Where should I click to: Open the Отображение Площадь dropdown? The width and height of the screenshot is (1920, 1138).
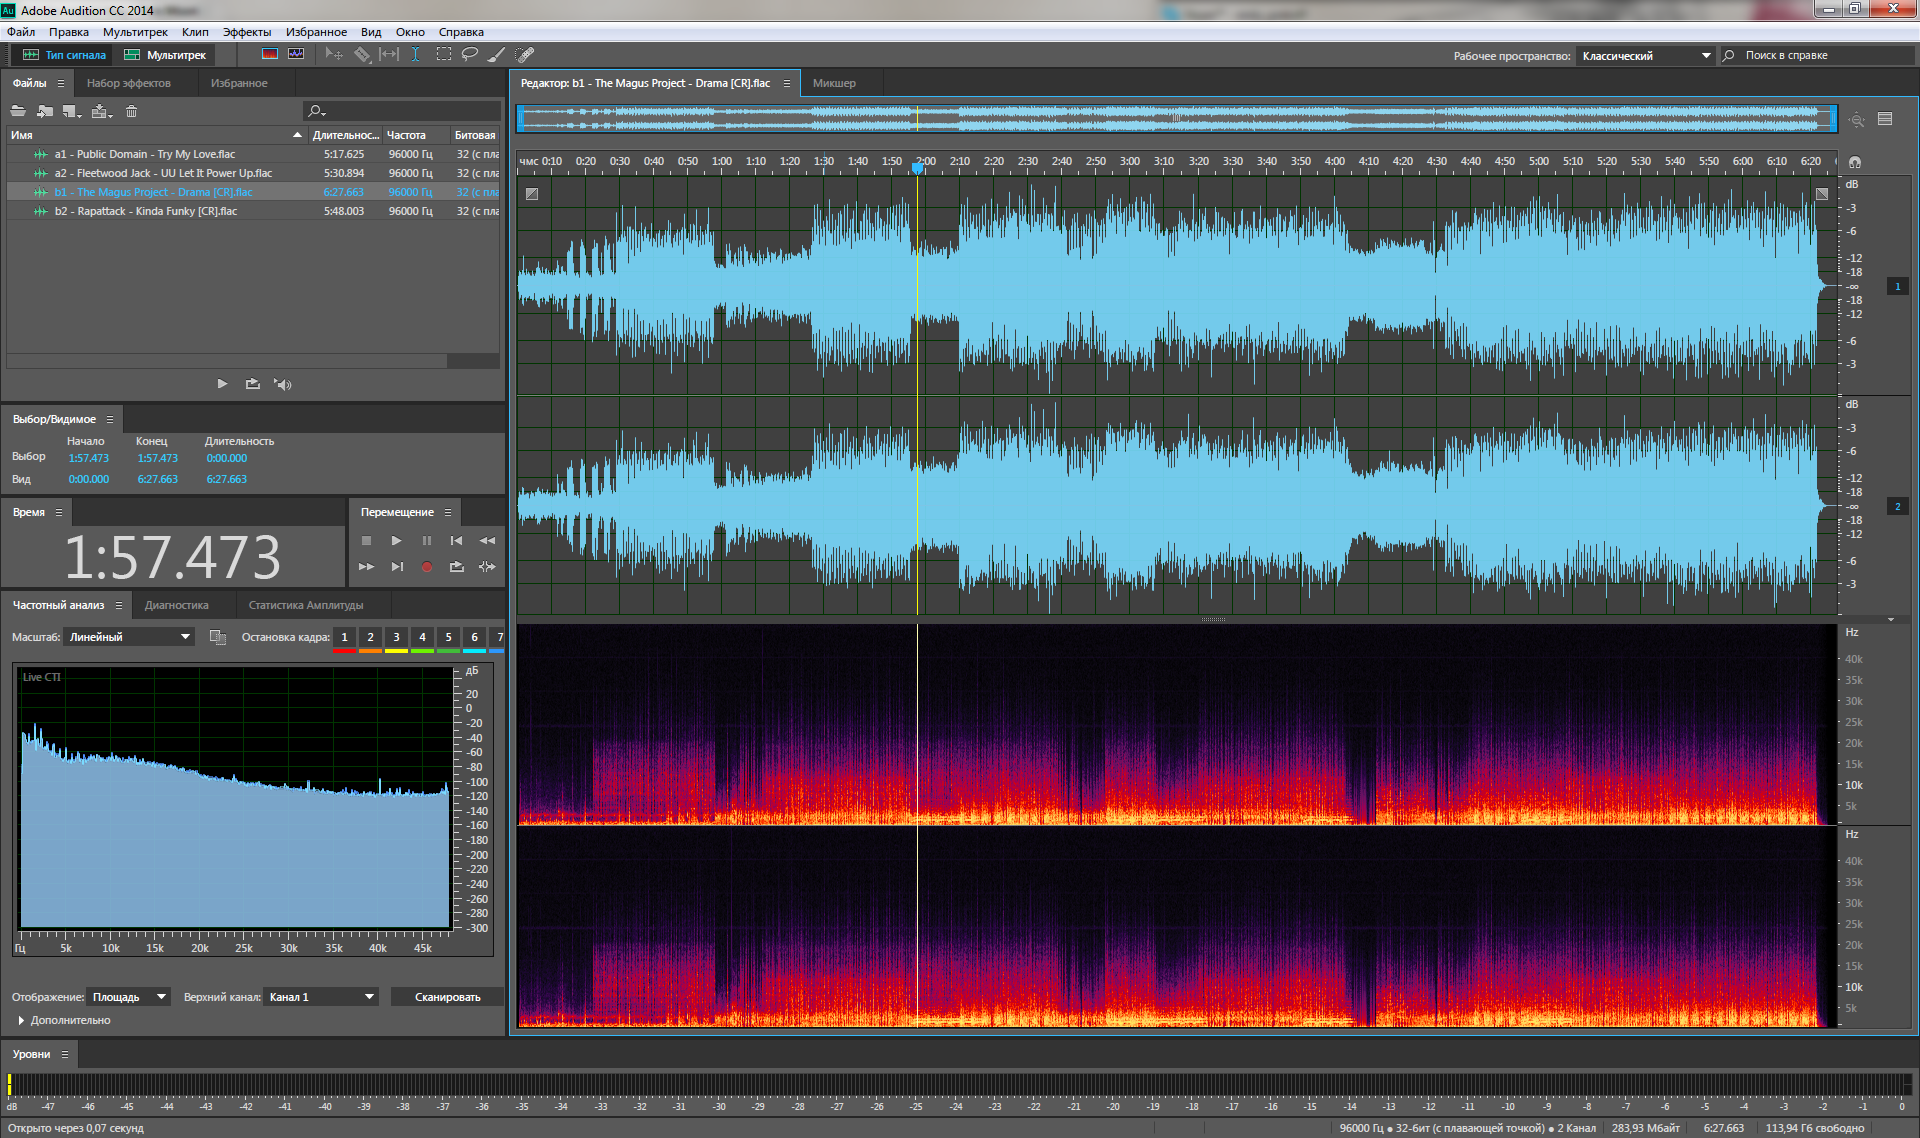129,997
